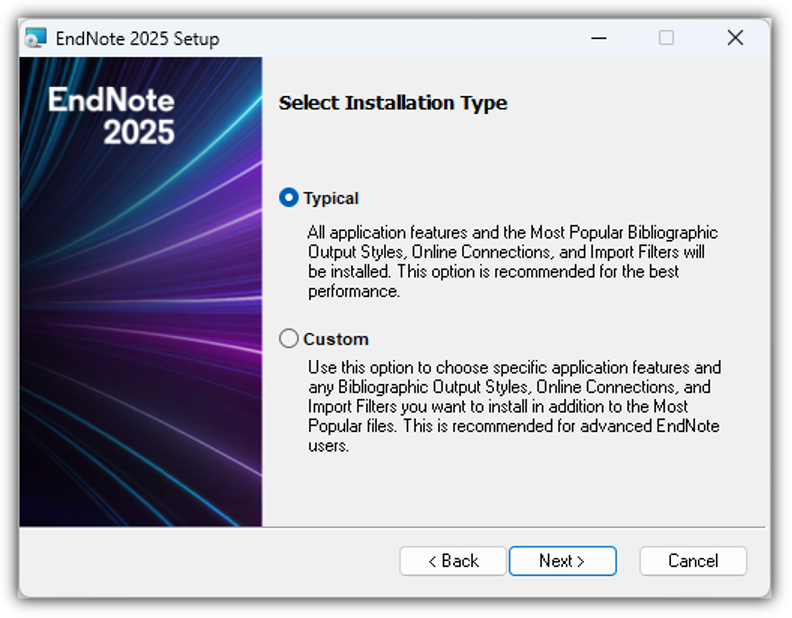Click the 'Use this option to choose' description paragraph
Viewport: 792px width, 618px height.
514,406
